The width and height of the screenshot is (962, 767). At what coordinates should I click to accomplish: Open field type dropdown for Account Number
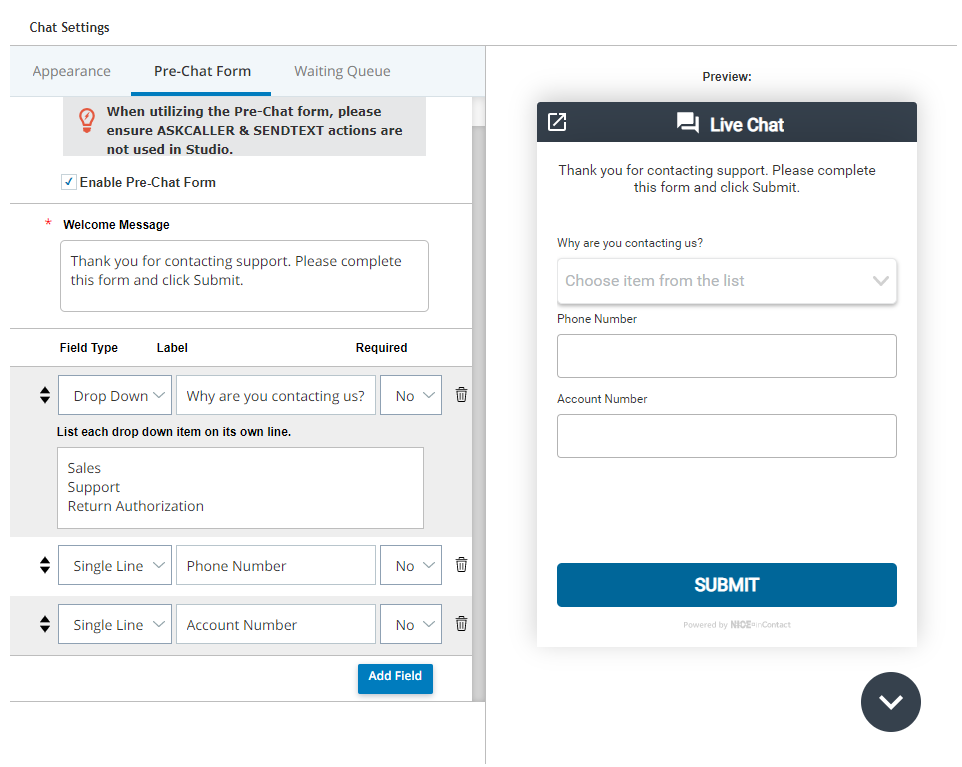point(115,624)
